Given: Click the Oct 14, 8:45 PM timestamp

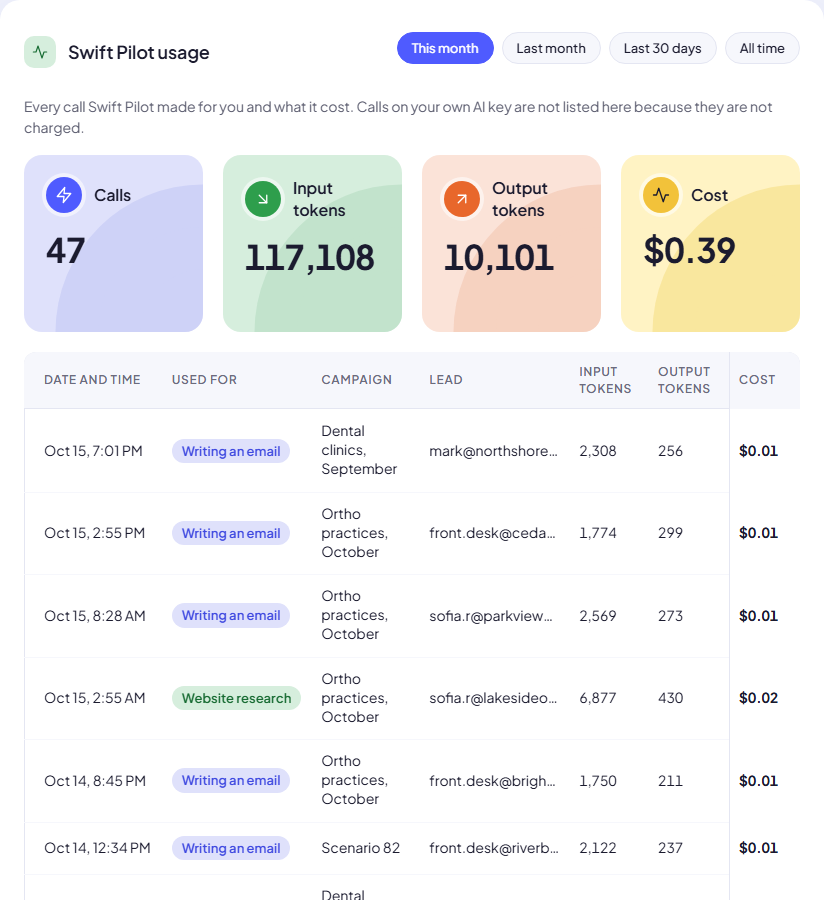Looking at the screenshot, I should point(95,781).
